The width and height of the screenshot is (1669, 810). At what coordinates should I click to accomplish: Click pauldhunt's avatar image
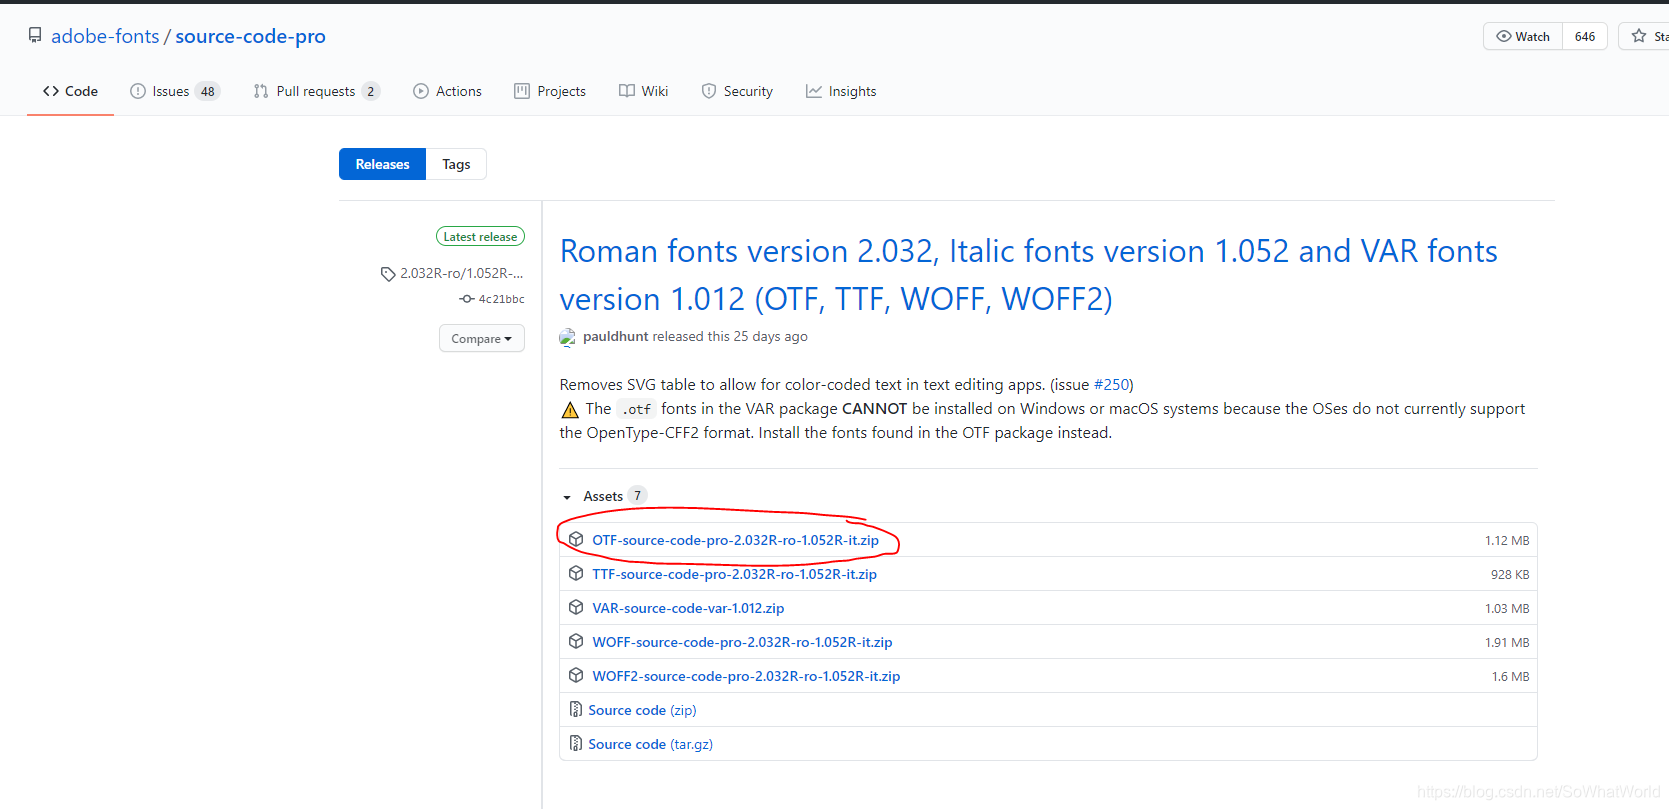pos(568,337)
